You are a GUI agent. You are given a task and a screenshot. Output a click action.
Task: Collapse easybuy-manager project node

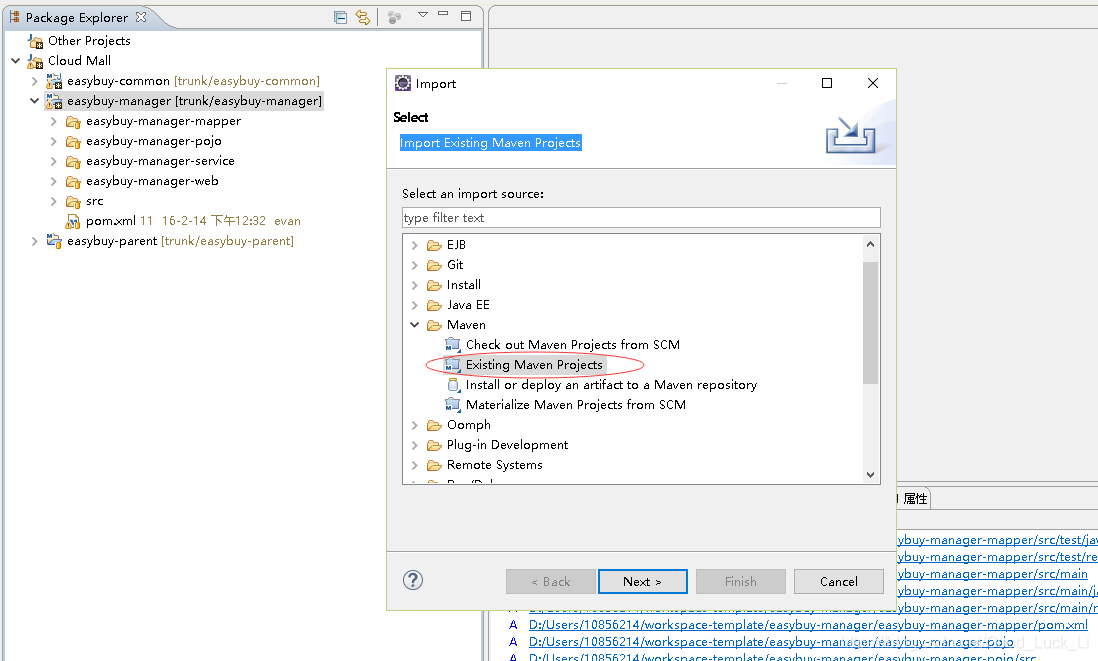coord(34,101)
